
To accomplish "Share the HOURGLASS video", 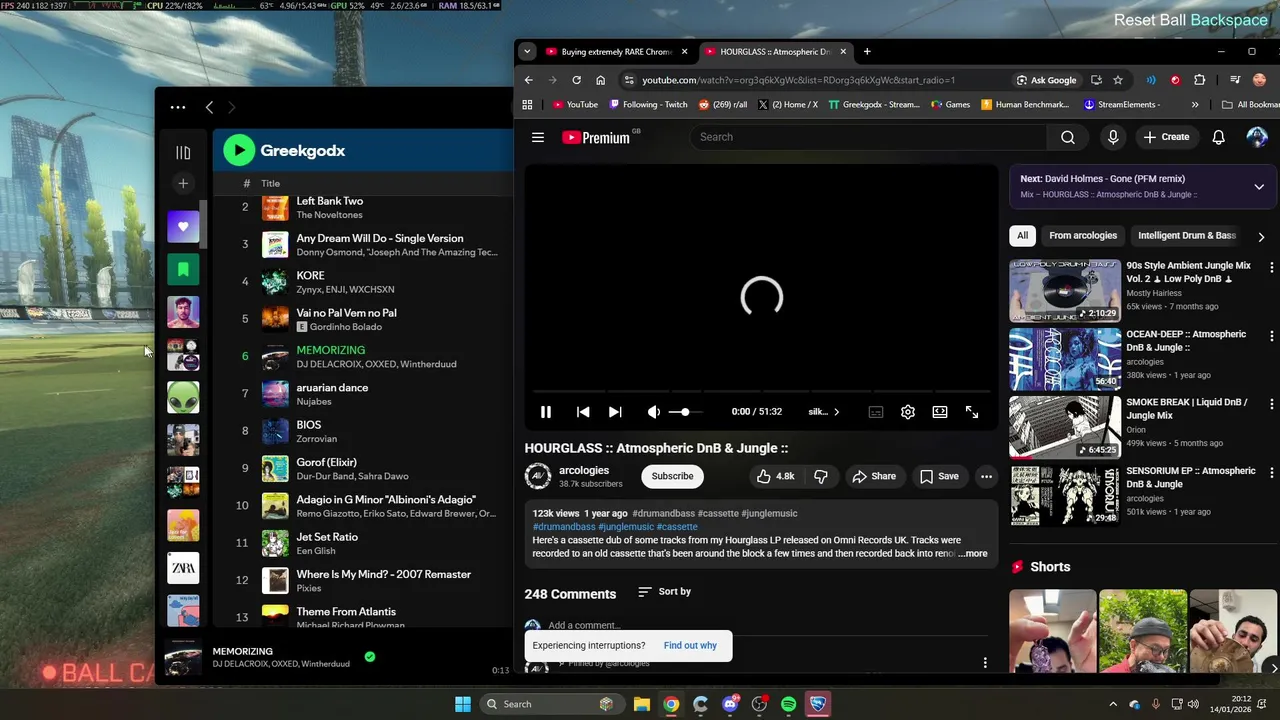I will [874, 477].
